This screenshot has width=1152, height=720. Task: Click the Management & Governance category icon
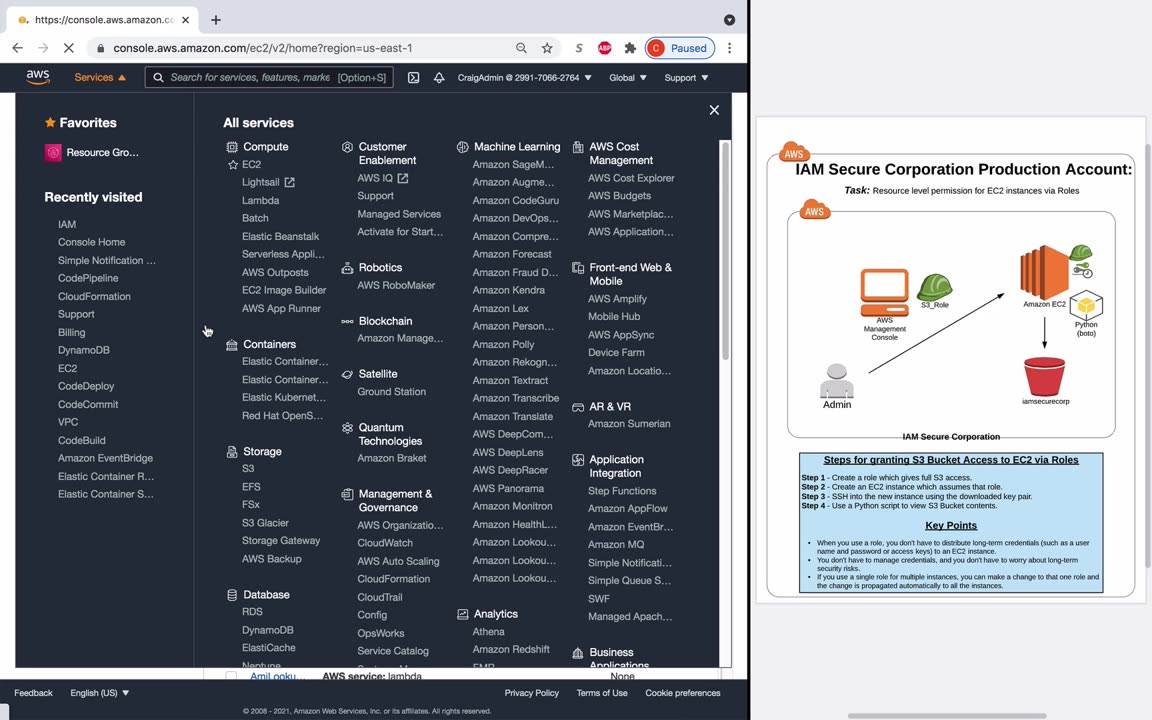(x=348, y=494)
